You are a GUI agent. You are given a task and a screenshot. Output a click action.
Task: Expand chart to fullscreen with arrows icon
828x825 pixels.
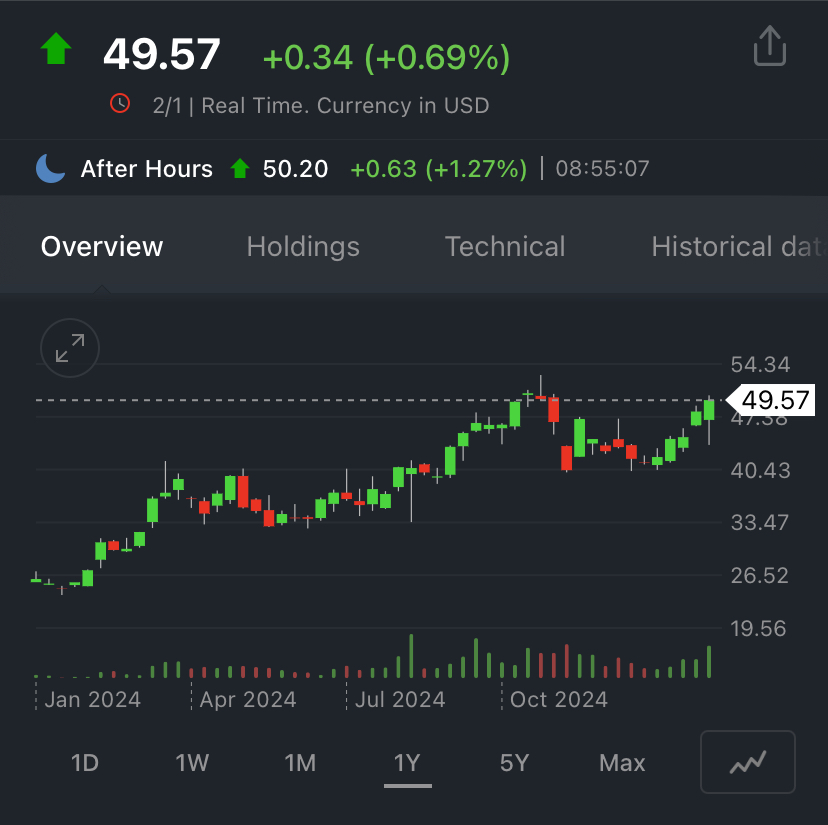click(x=70, y=348)
